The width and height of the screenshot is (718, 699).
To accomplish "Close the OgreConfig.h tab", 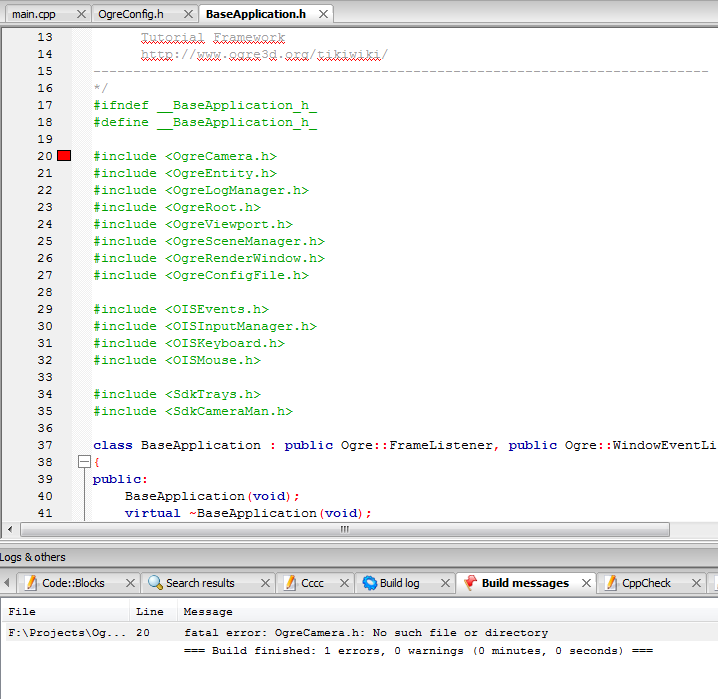I will tap(188, 14).
